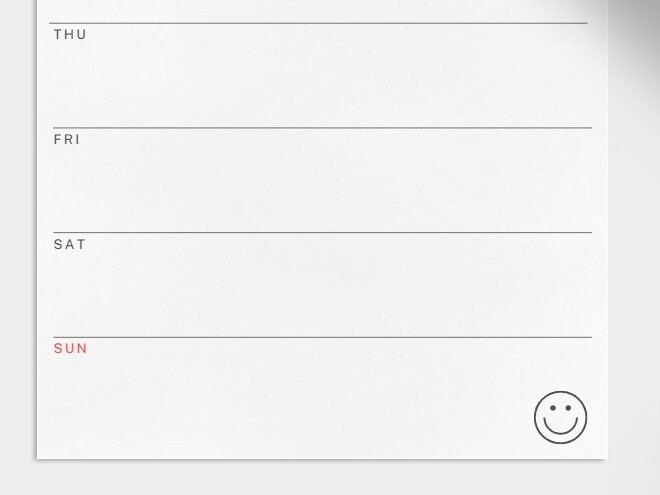Select the FRI day label
Screen dimensions: 660x495
(x=67, y=139)
